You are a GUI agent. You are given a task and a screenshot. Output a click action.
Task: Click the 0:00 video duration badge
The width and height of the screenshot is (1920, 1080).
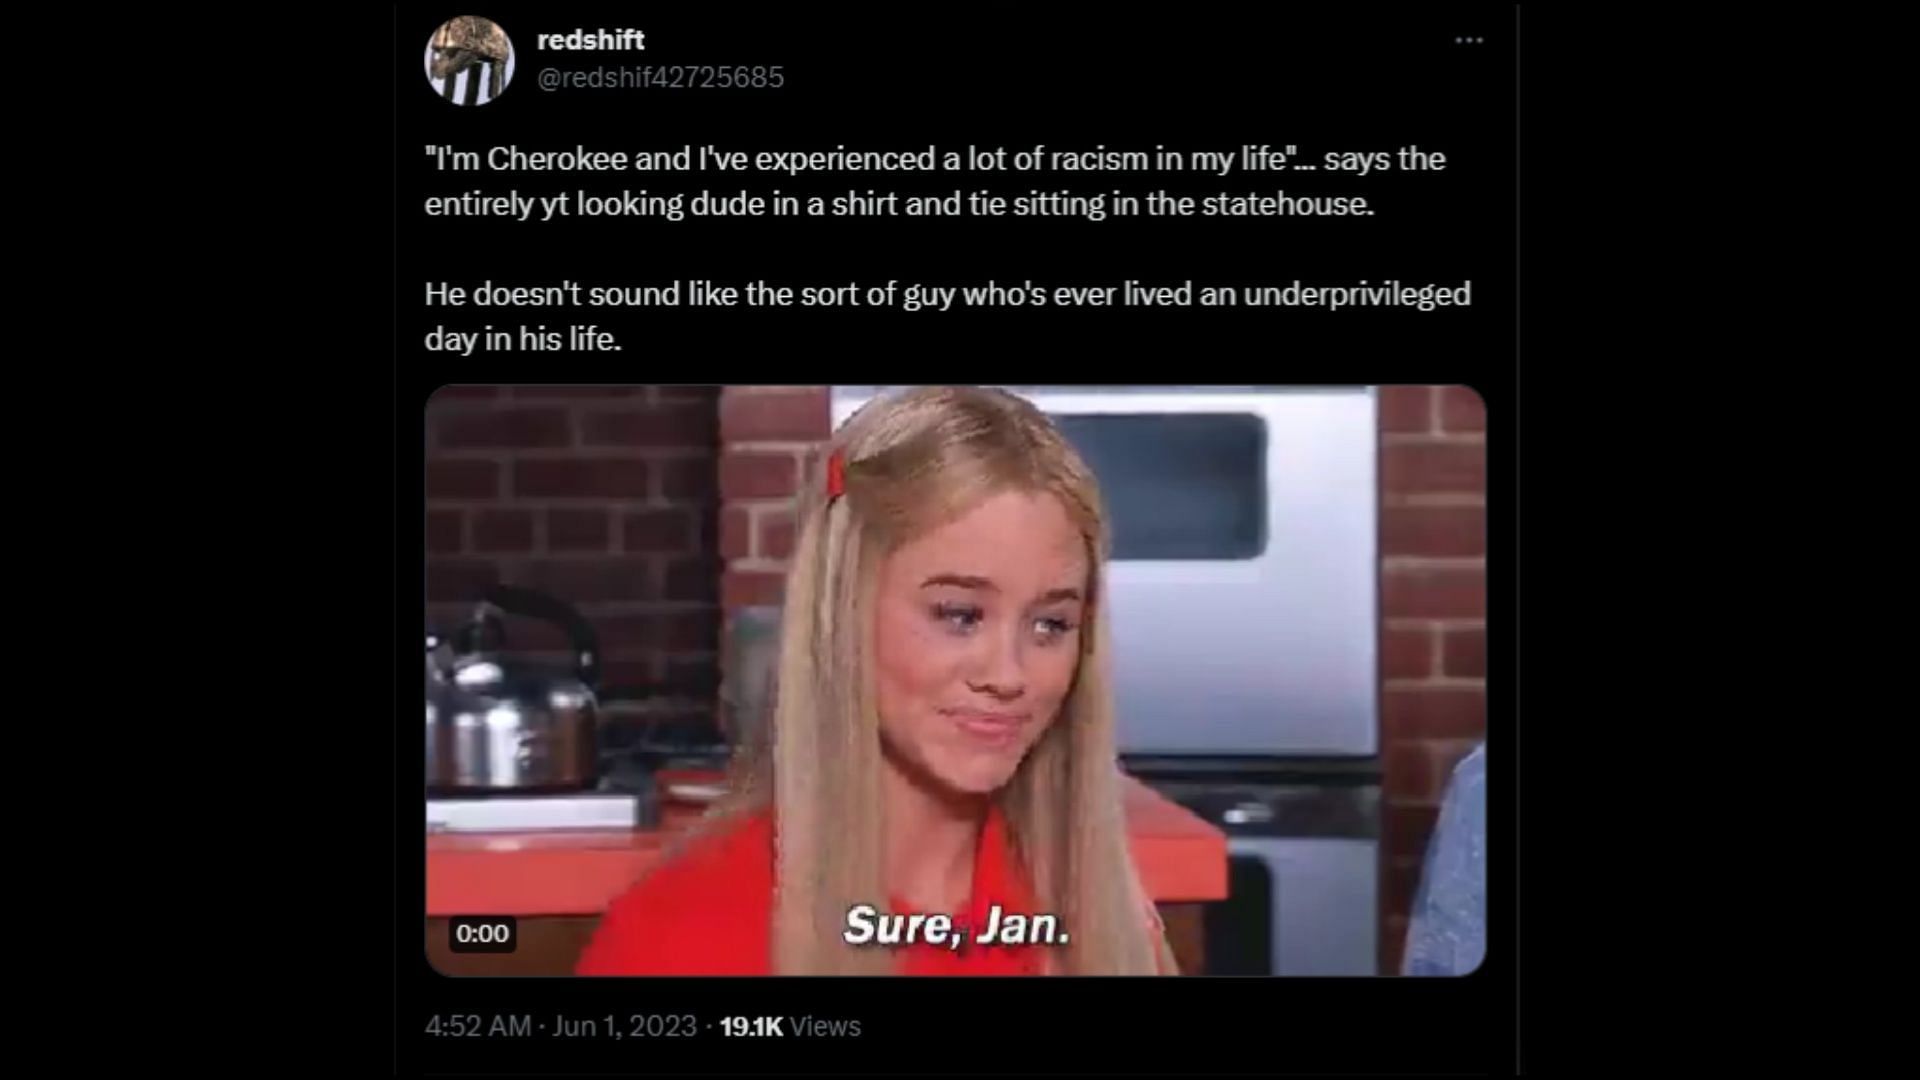482,933
